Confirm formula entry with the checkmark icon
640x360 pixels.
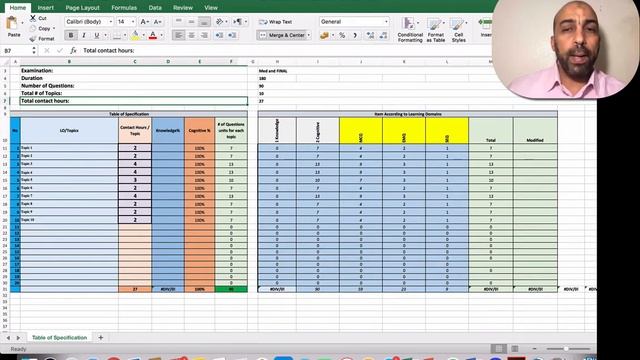[60, 51]
